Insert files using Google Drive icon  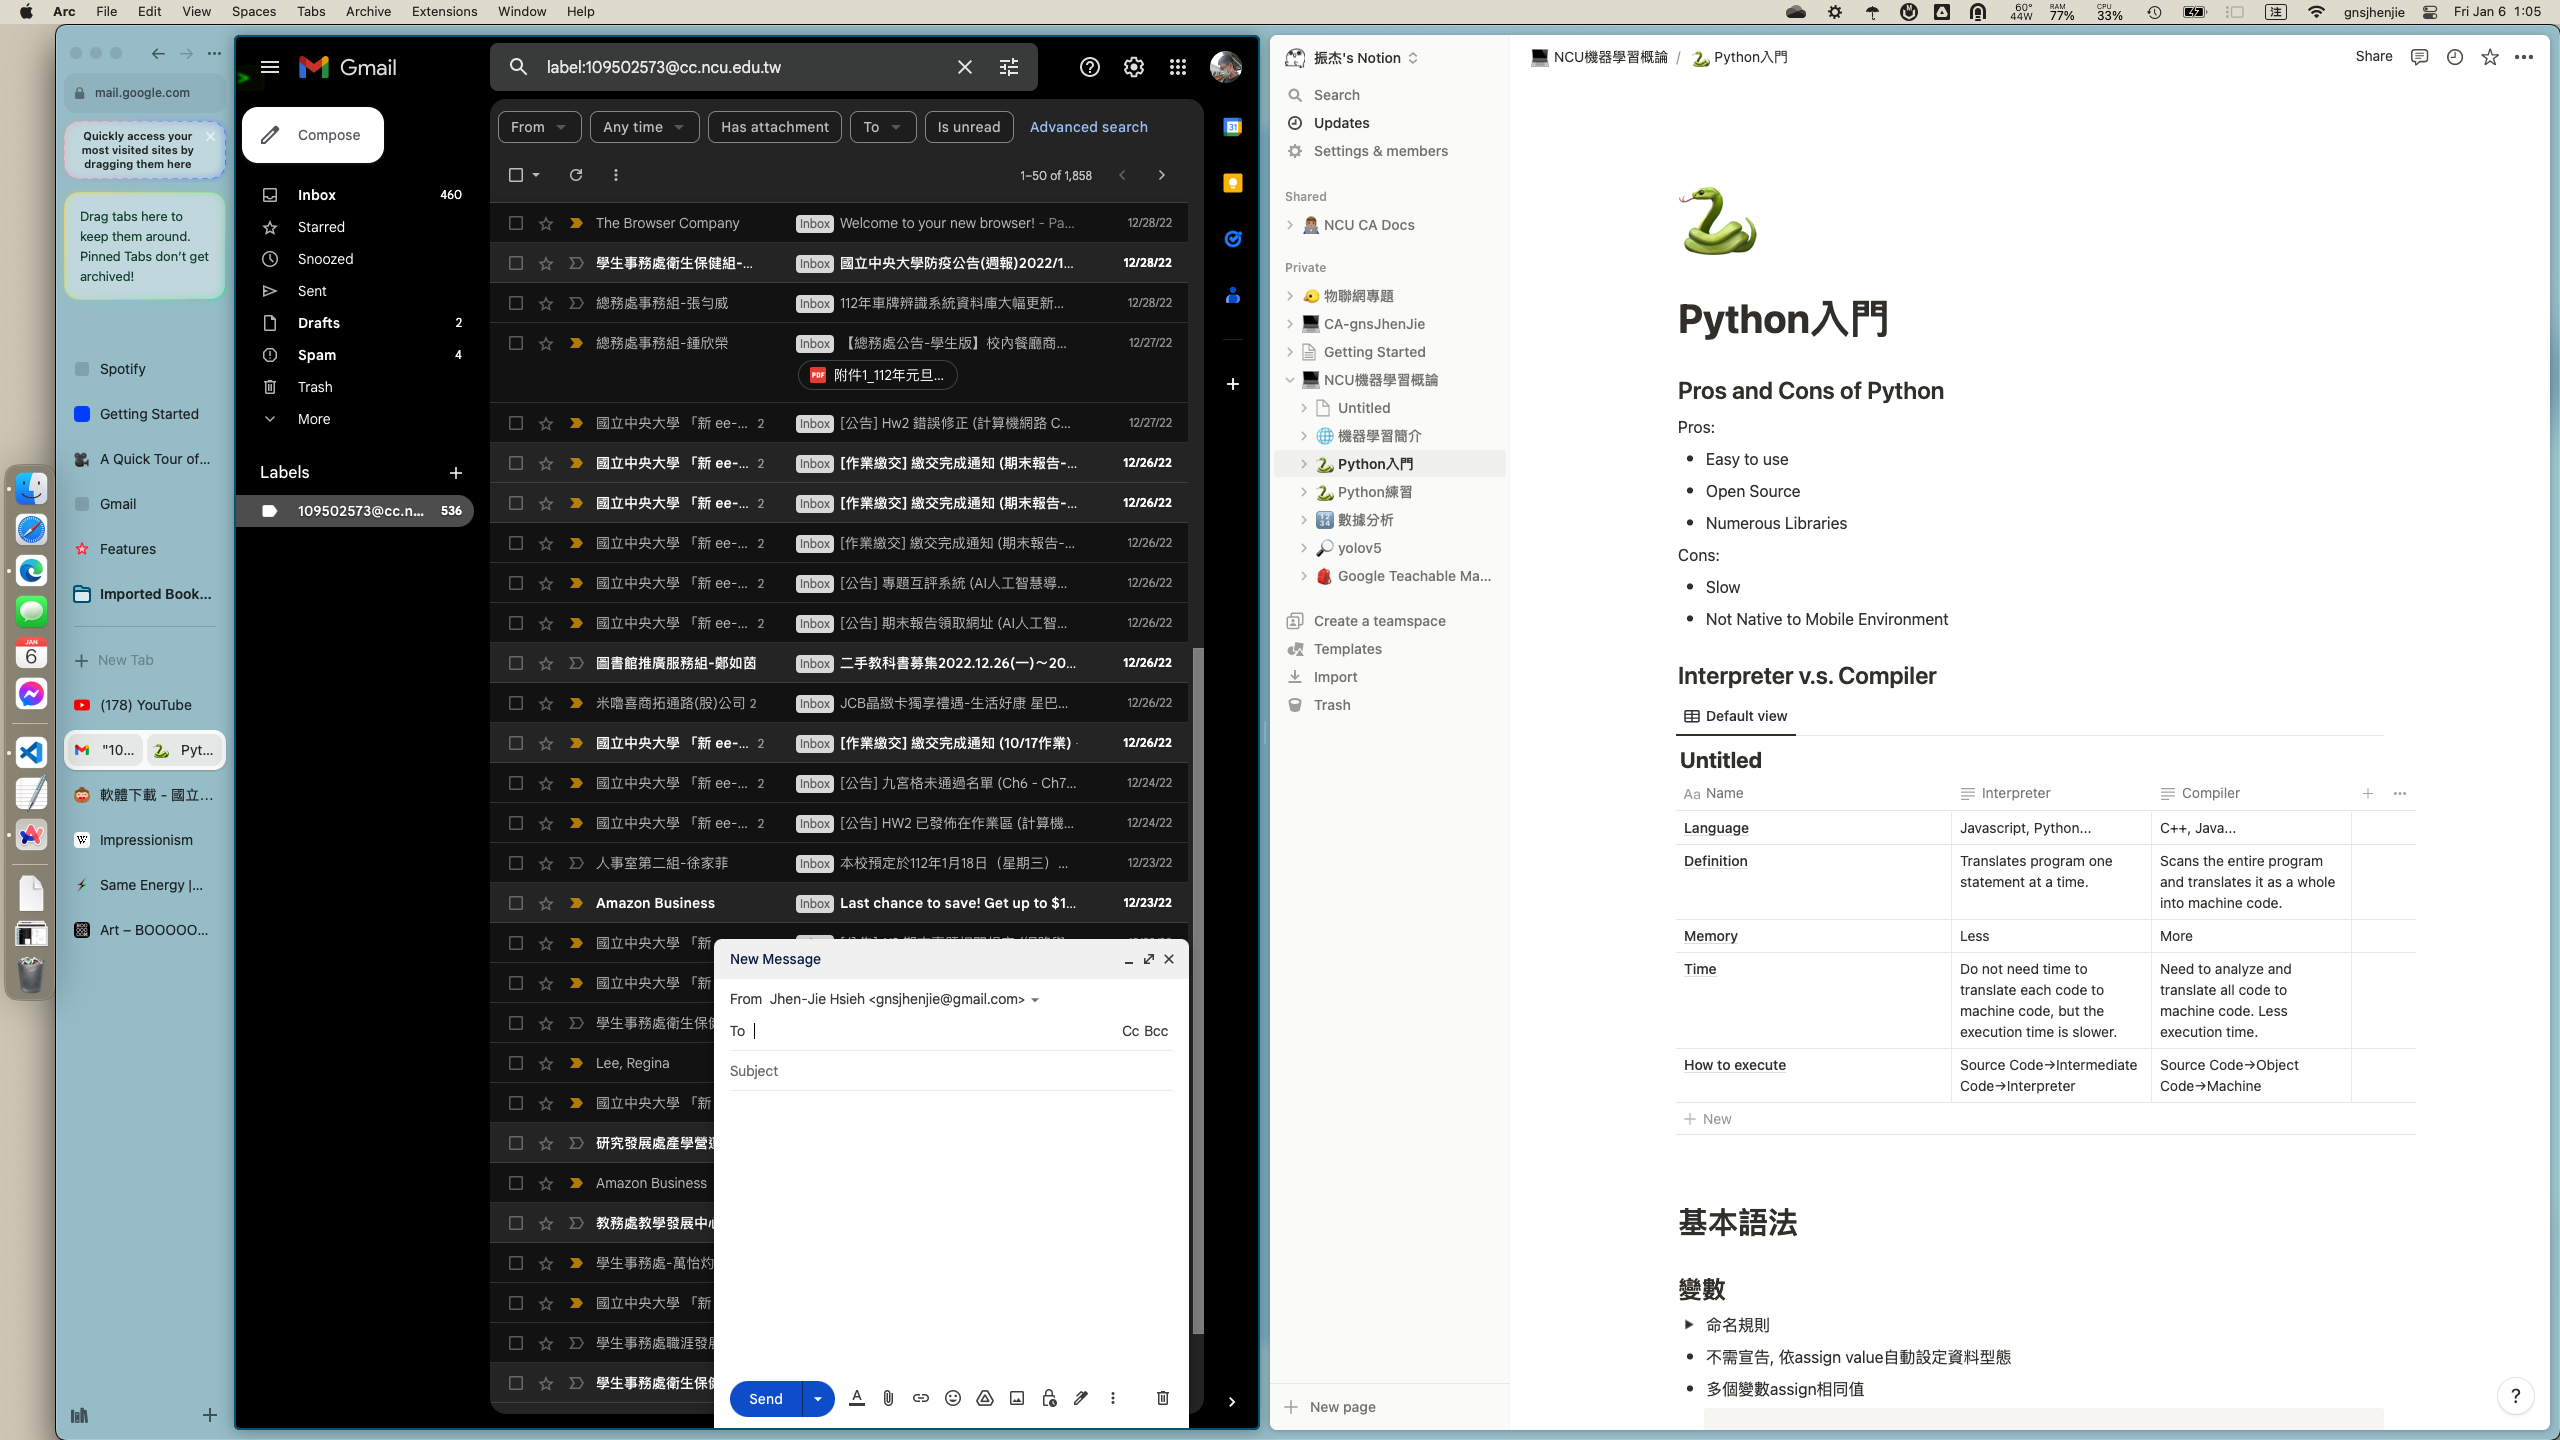pos(984,1398)
